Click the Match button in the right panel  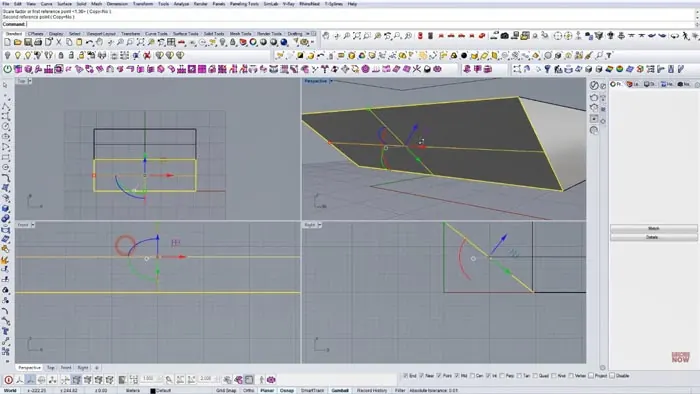coord(654,228)
